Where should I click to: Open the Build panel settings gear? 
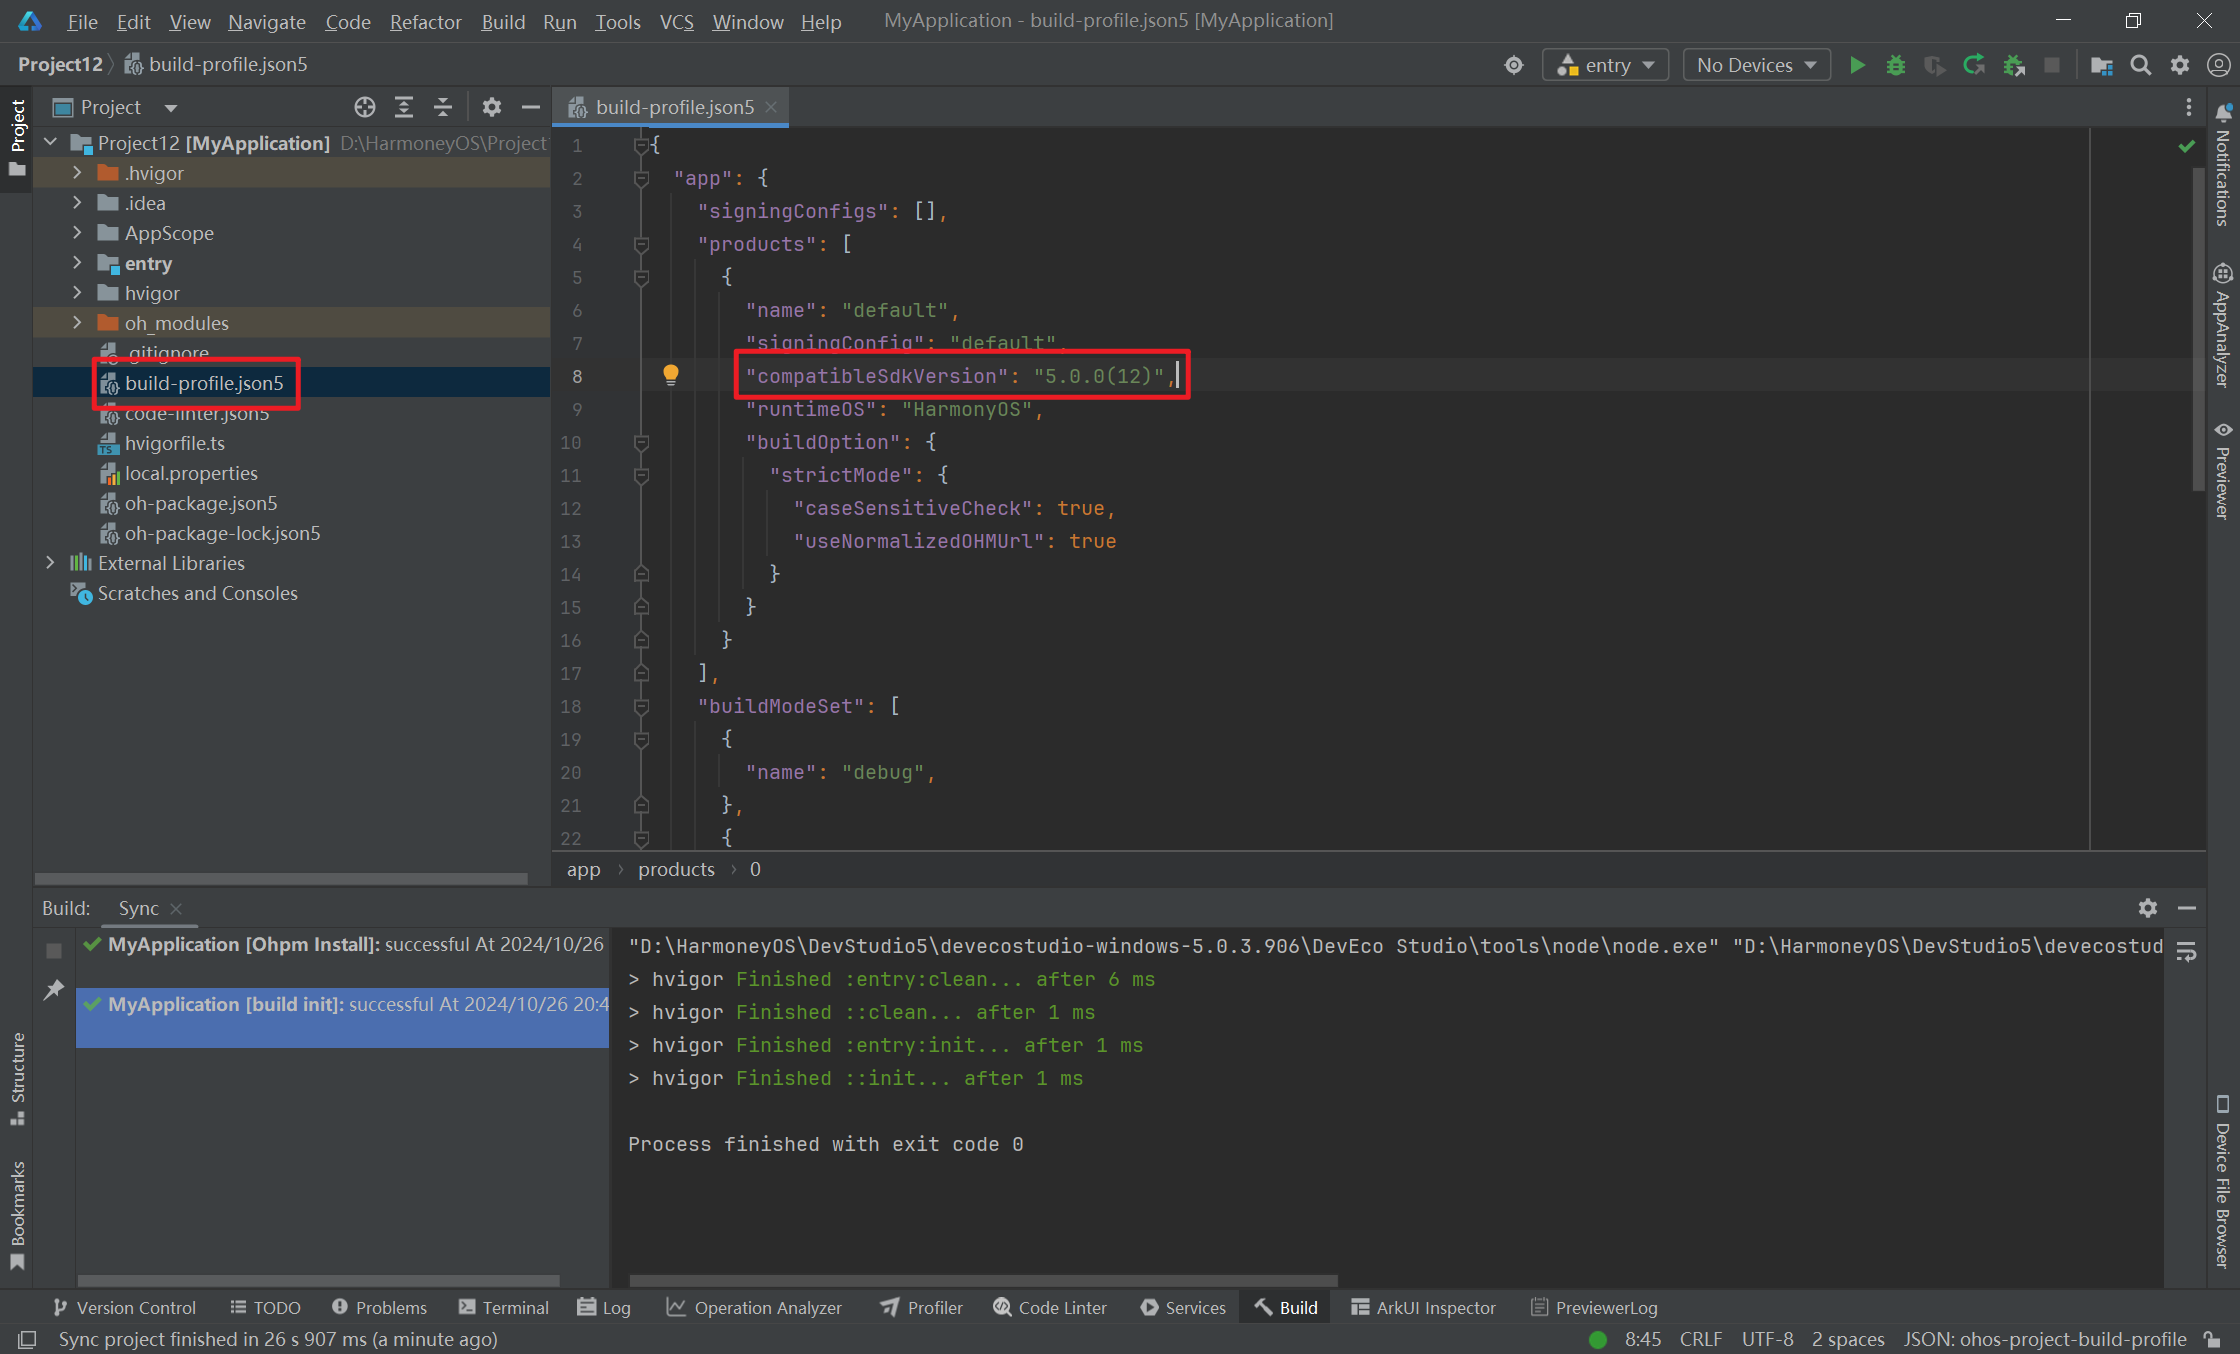pos(2147,908)
